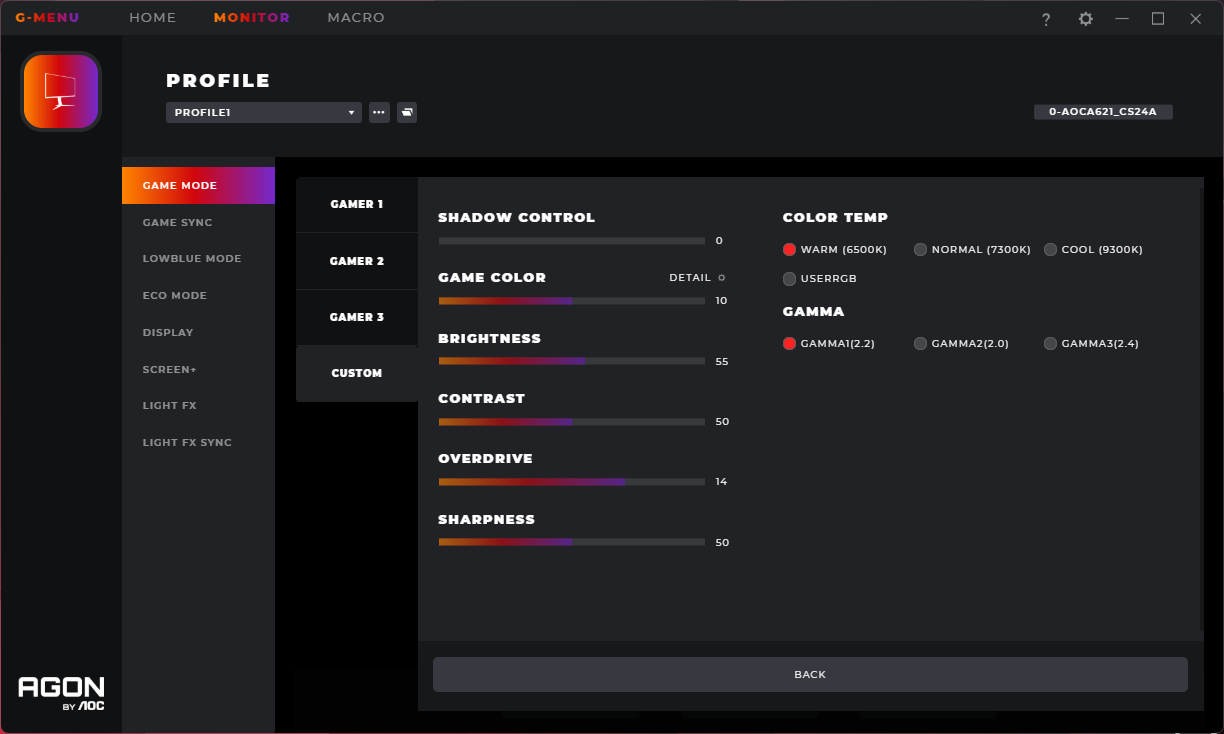Select the UserRGB color temp option

pos(790,279)
